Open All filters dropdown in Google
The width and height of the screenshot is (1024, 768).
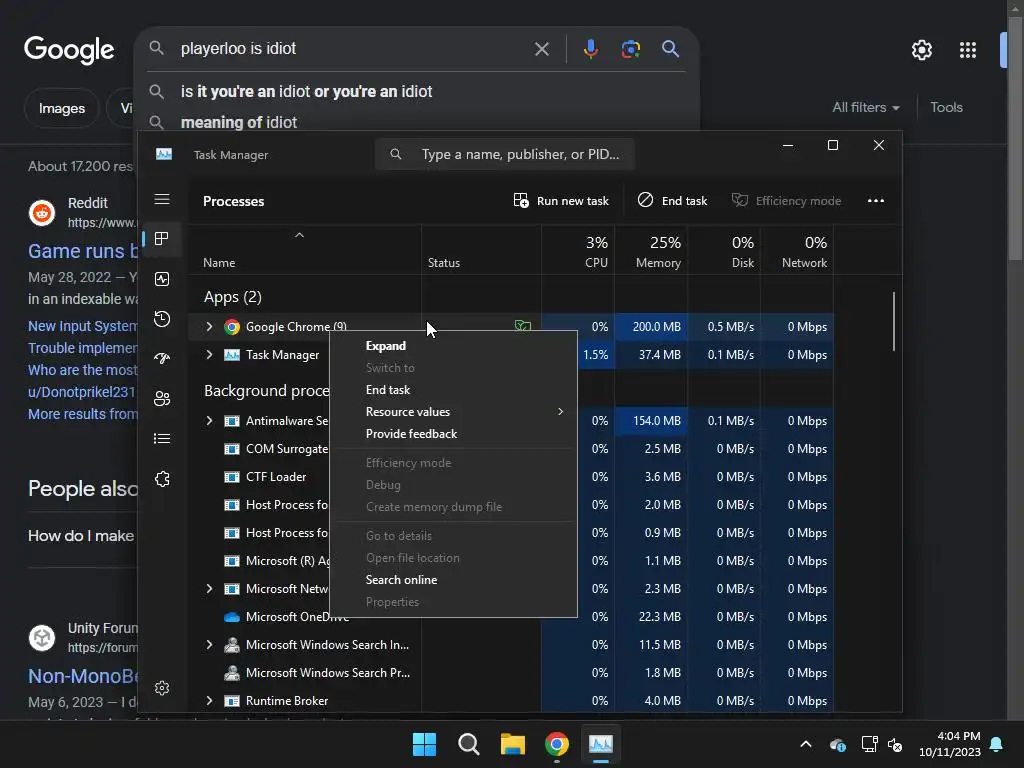[865, 108]
